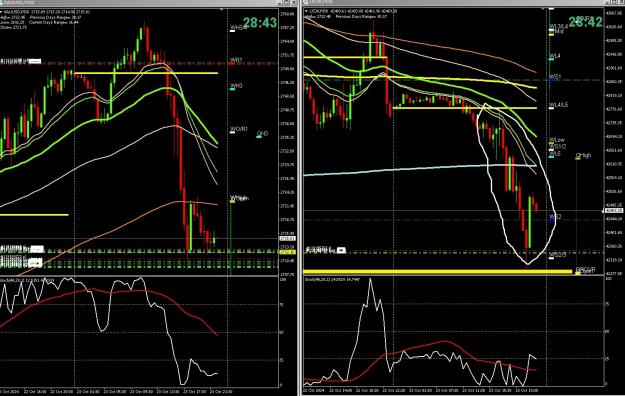625x396 pixels.
Task: Click the left chart window title icon
Action: 2,2
